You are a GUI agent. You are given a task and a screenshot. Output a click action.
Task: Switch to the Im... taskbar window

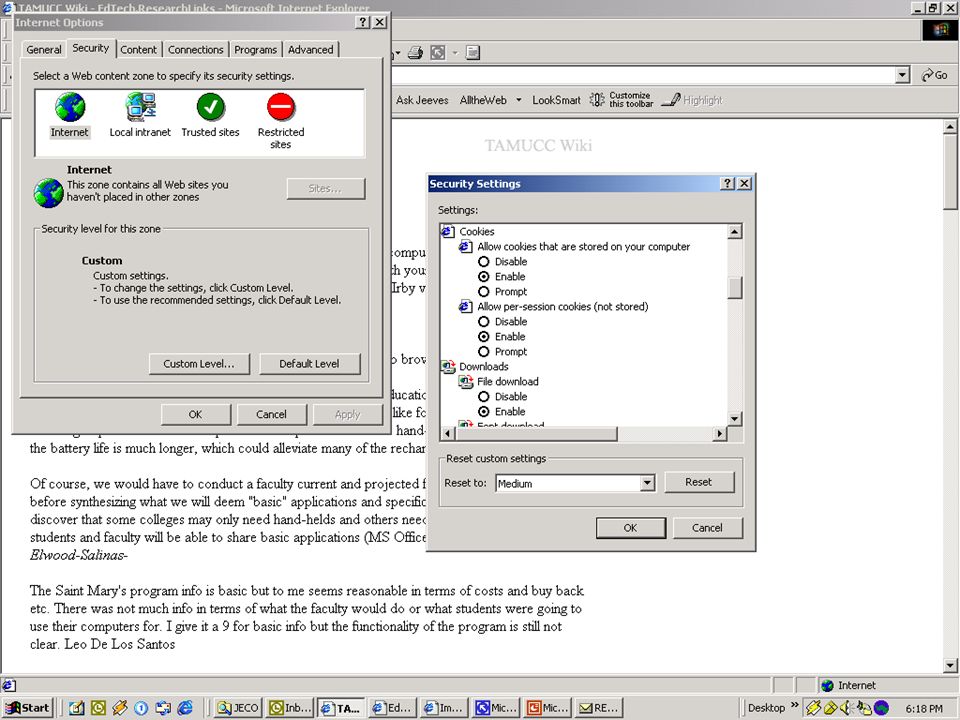click(x=445, y=708)
